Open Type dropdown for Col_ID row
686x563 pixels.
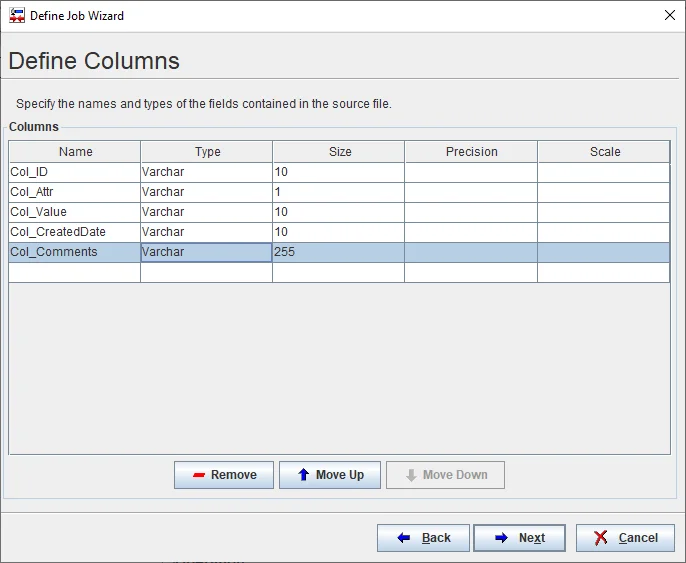[x=206, y=172]
